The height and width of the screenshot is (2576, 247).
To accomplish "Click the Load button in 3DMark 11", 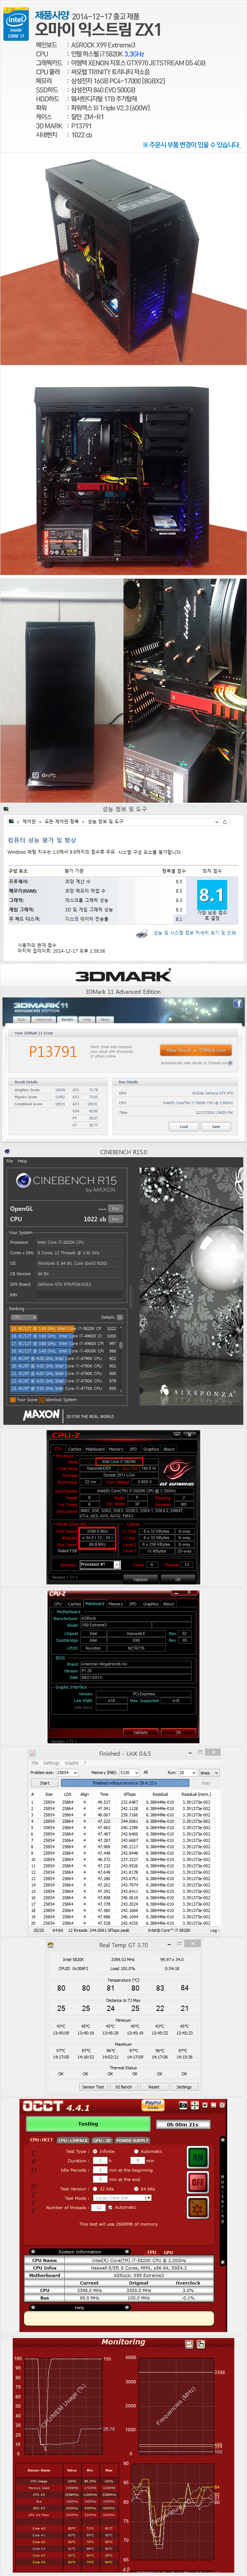I will 184,1126.
